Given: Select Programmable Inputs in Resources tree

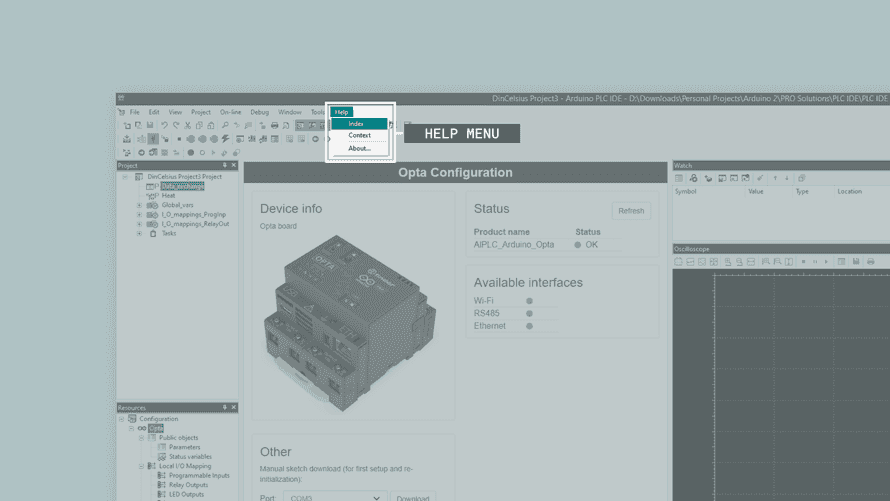Looking at the screenshot, I should 199,475.
